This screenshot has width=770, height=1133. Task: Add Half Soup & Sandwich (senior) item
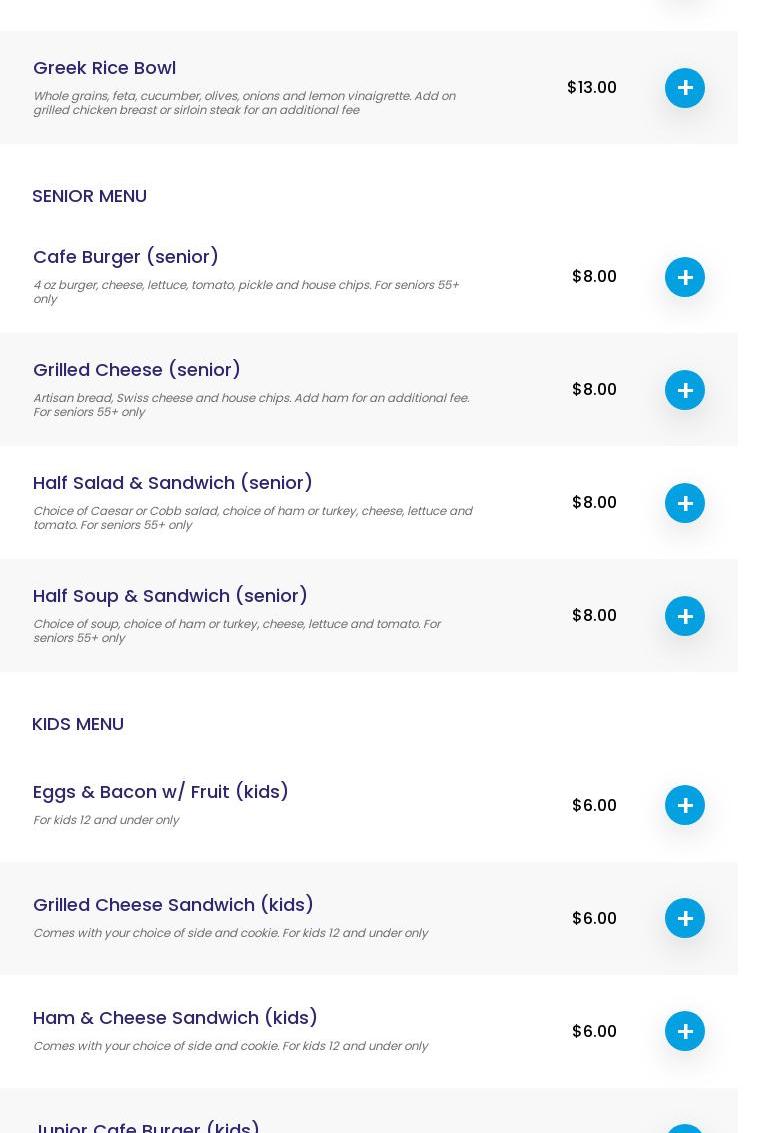click(685, 616)
